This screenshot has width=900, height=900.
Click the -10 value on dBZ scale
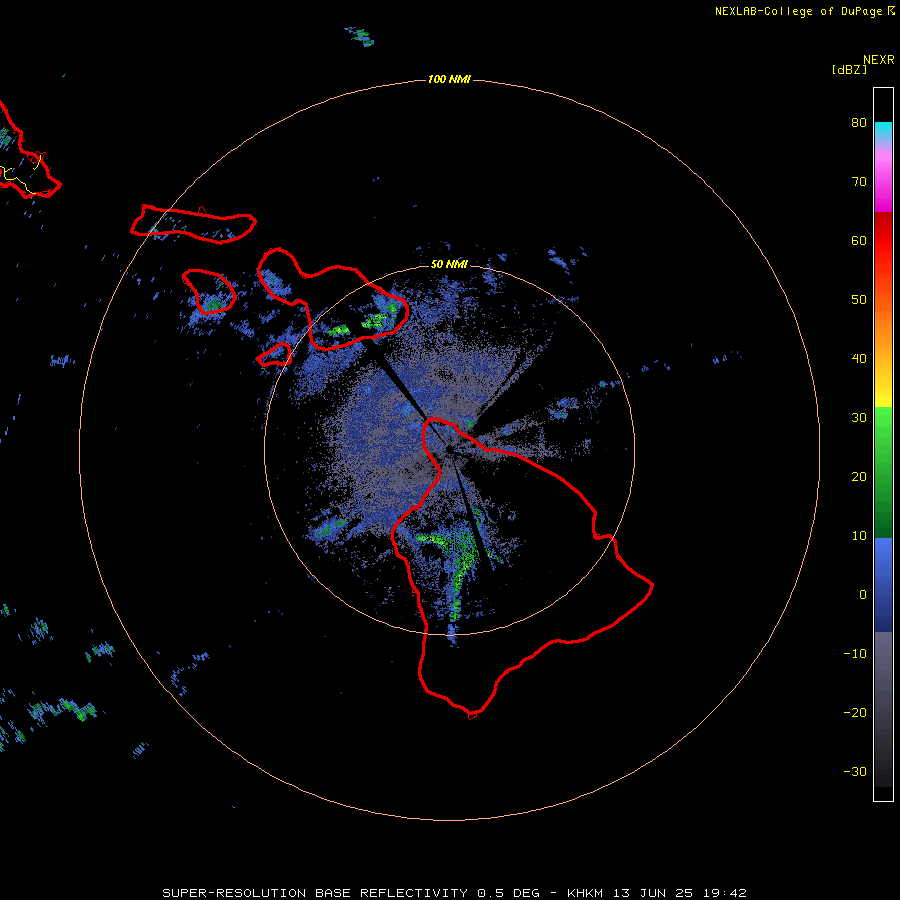click(855, 654)
